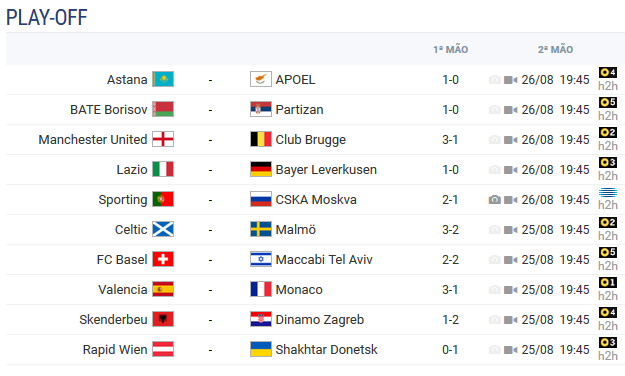
Task: Click the odds badge in Valencia-Monaco row
Action: tap(608, 283)
